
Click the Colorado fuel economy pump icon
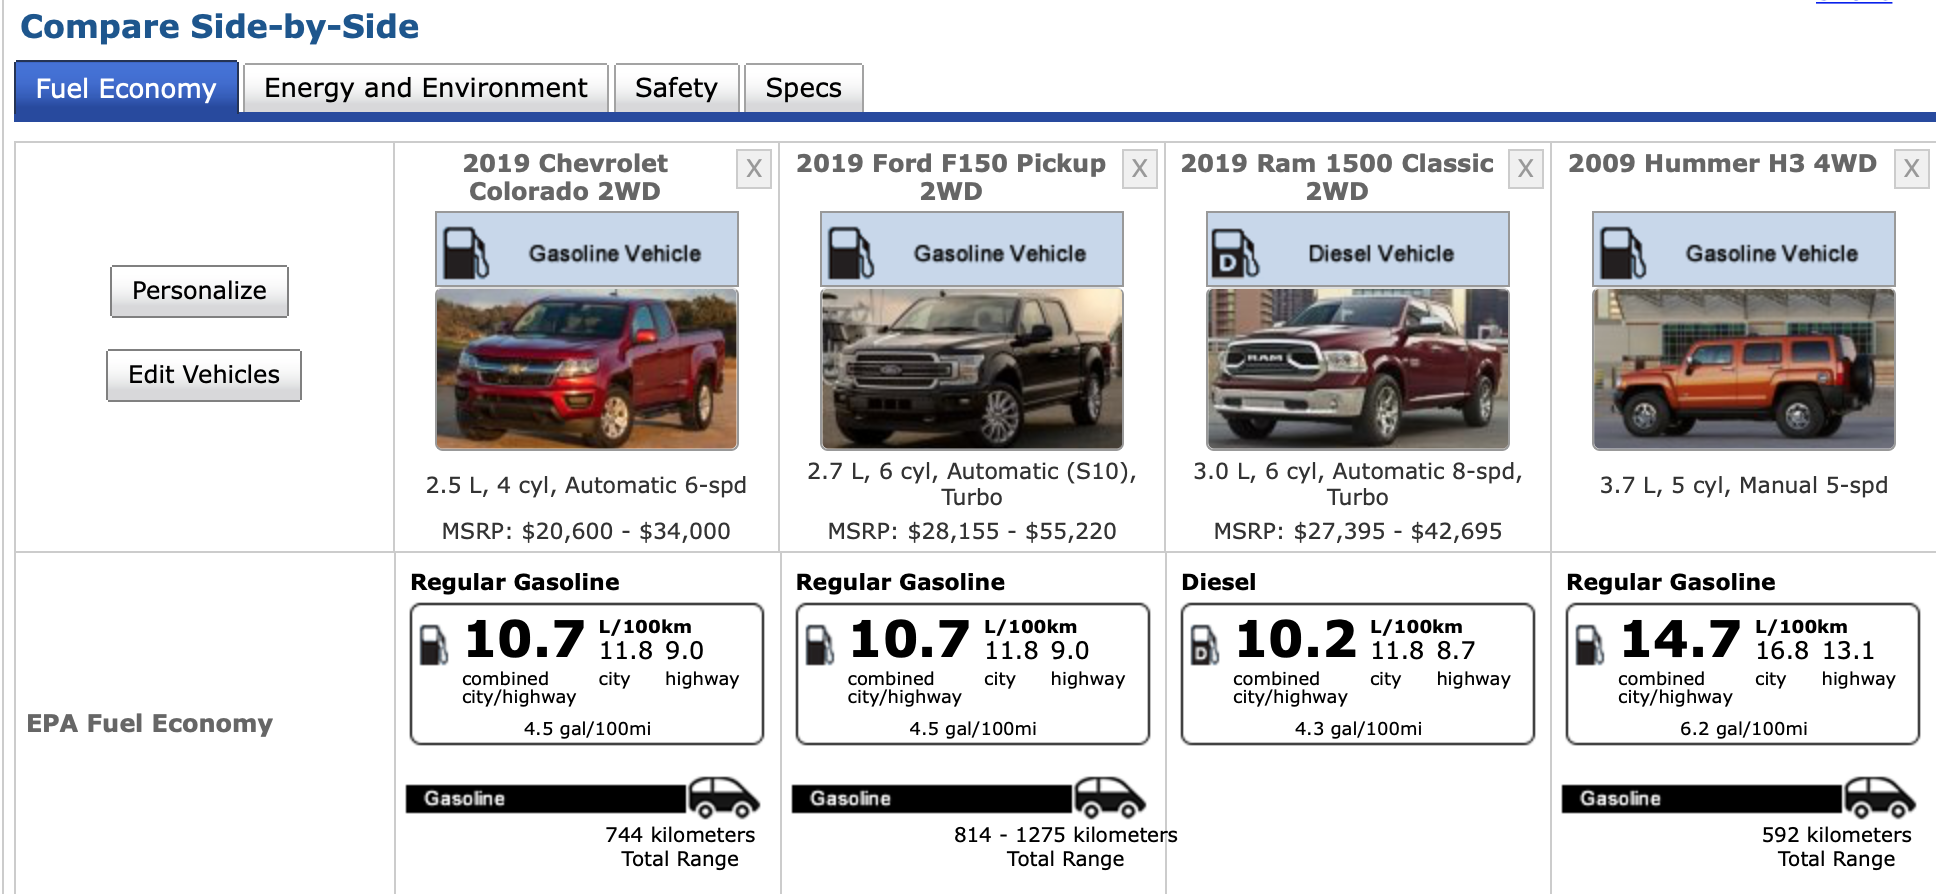pyautogui.click(x=434, y=645)
